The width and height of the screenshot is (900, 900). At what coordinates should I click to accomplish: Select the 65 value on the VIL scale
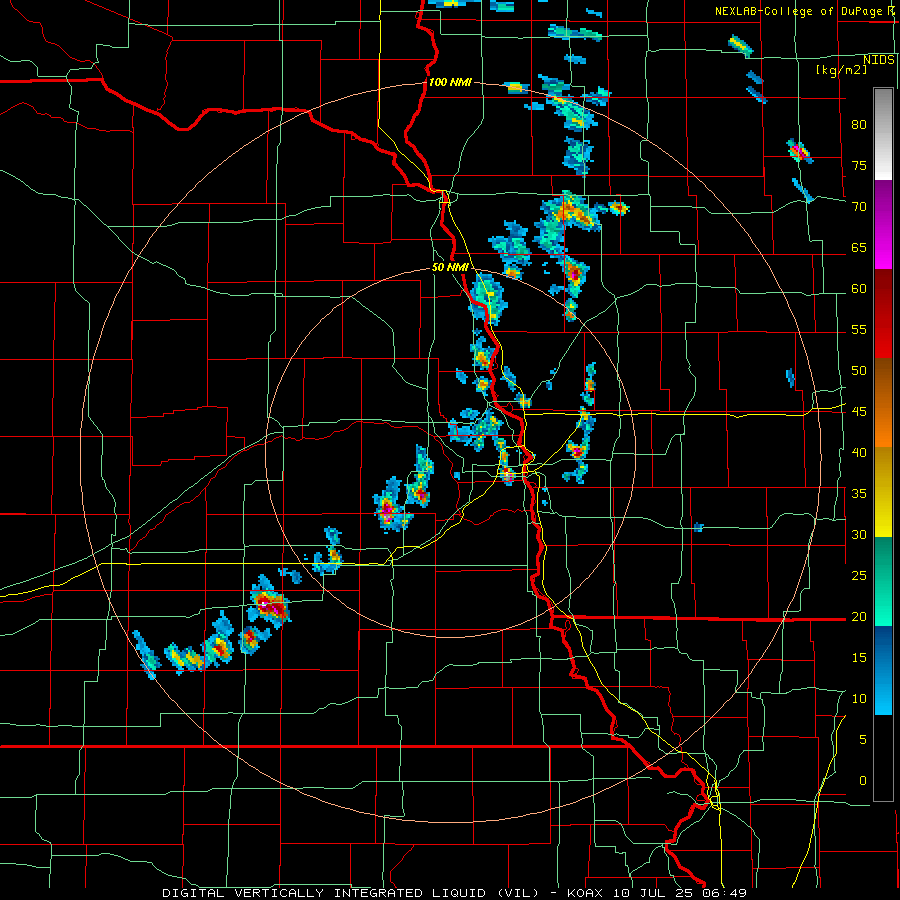pos(859,247)
